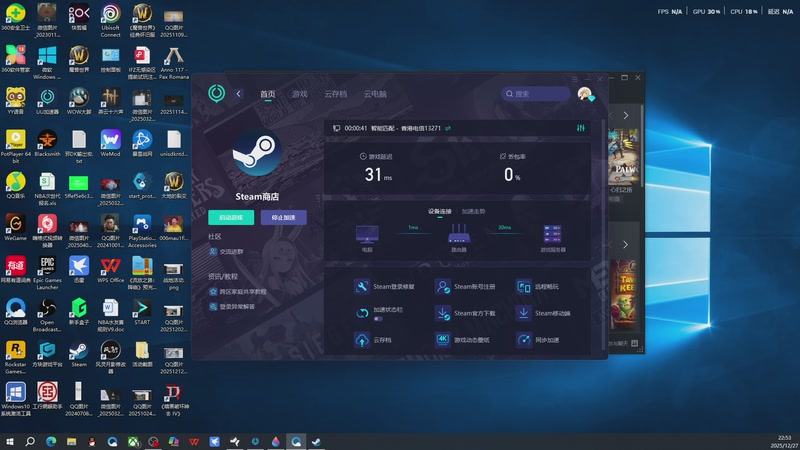Image resolution: width=800 pixels, height=450 pixels.
Task: Switch to the 游戏 games tab
Action: tap(299, 94)
